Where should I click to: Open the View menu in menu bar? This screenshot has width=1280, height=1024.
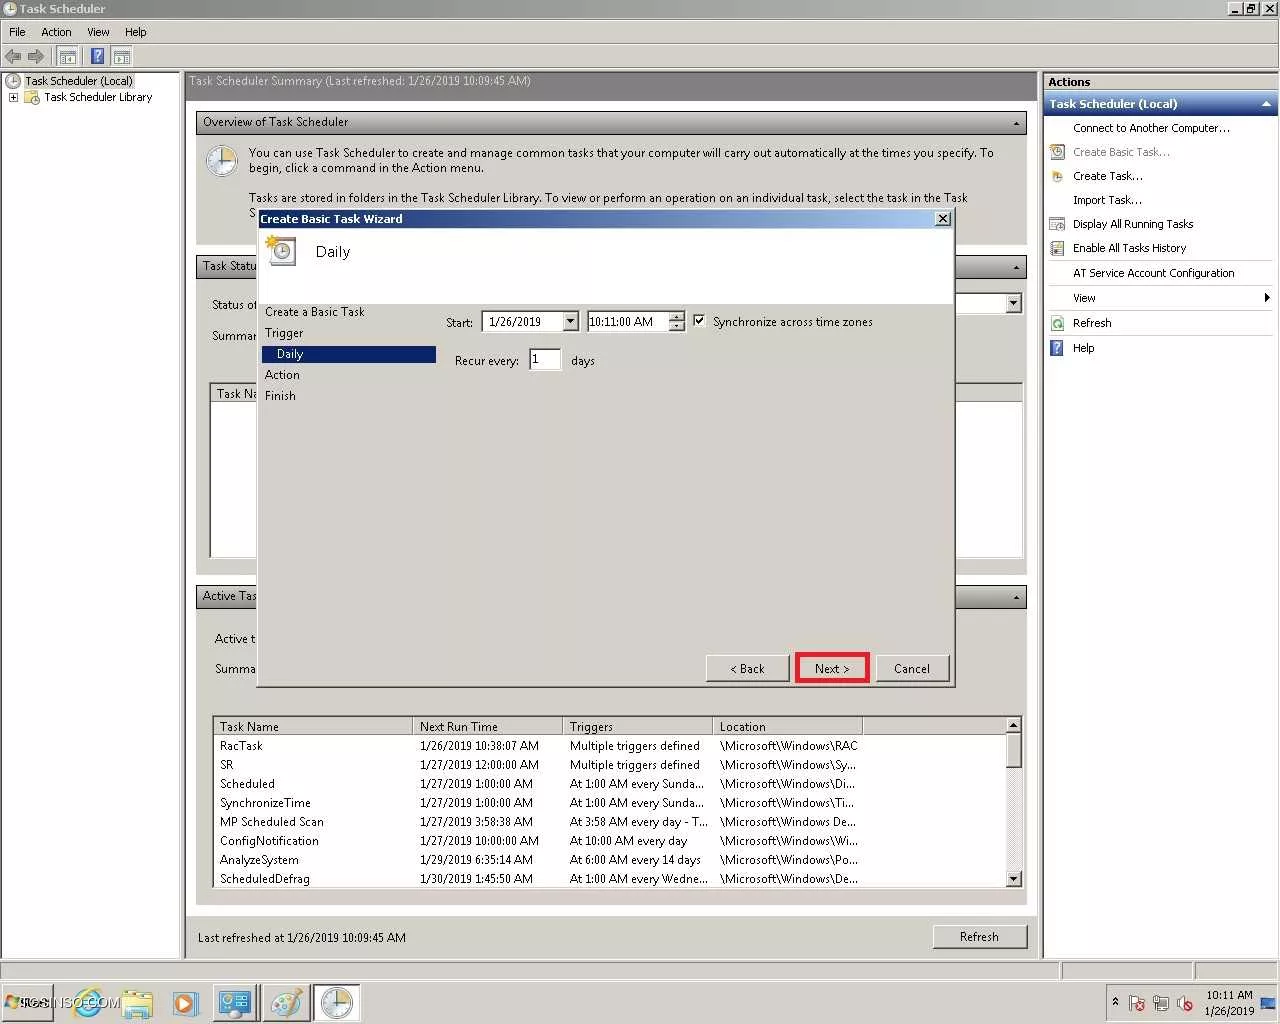pyautogui.click(x=98, y=32)
